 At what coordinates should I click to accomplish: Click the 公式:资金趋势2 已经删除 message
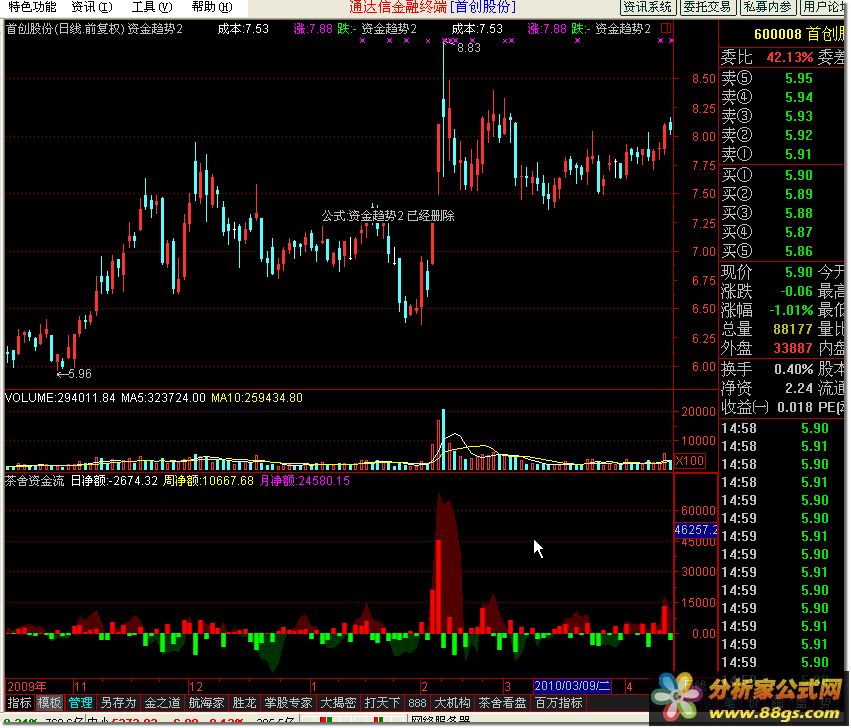point(388,216)
